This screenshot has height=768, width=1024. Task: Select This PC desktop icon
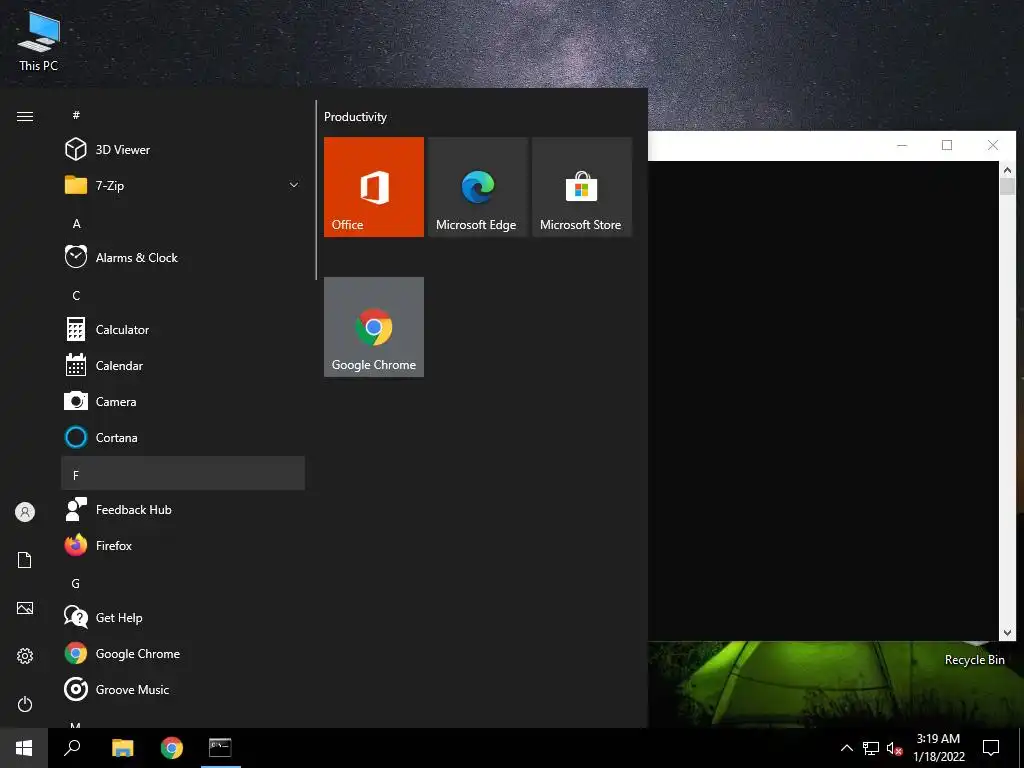tap(39, 41)
